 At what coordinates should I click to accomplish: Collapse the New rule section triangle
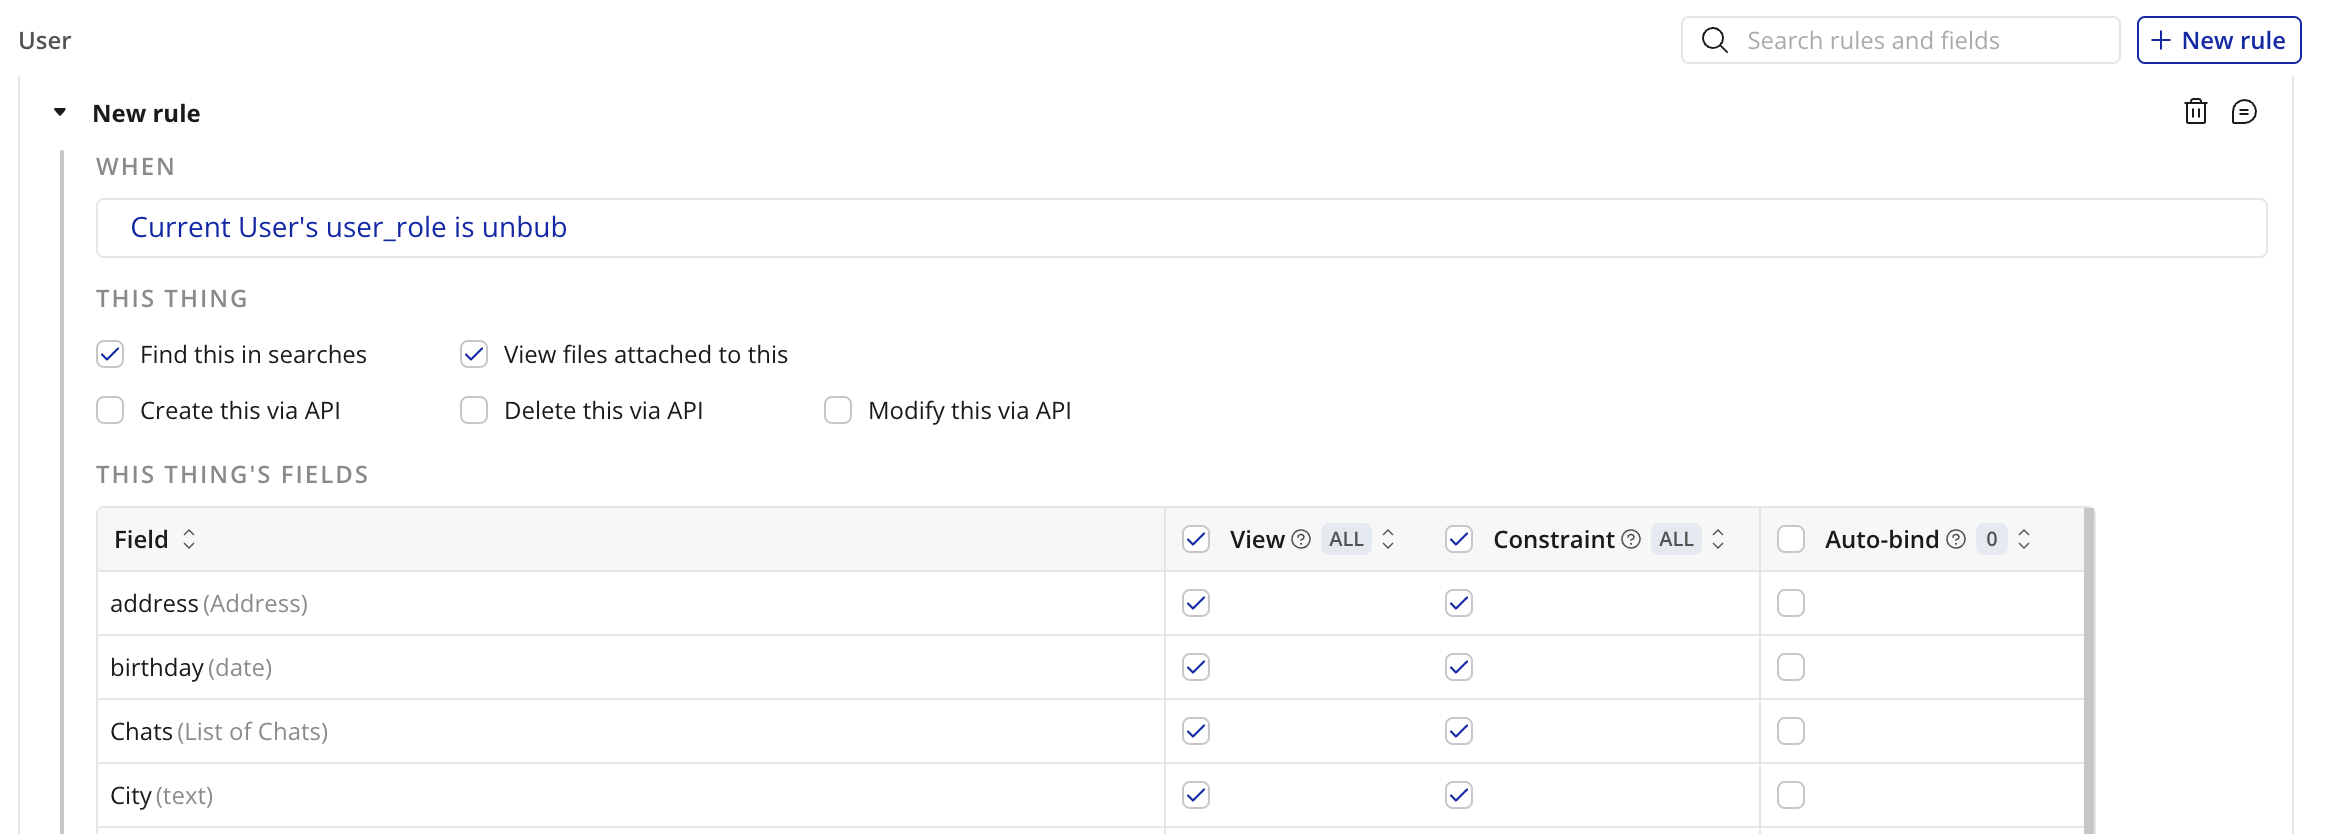pos(60,112)
